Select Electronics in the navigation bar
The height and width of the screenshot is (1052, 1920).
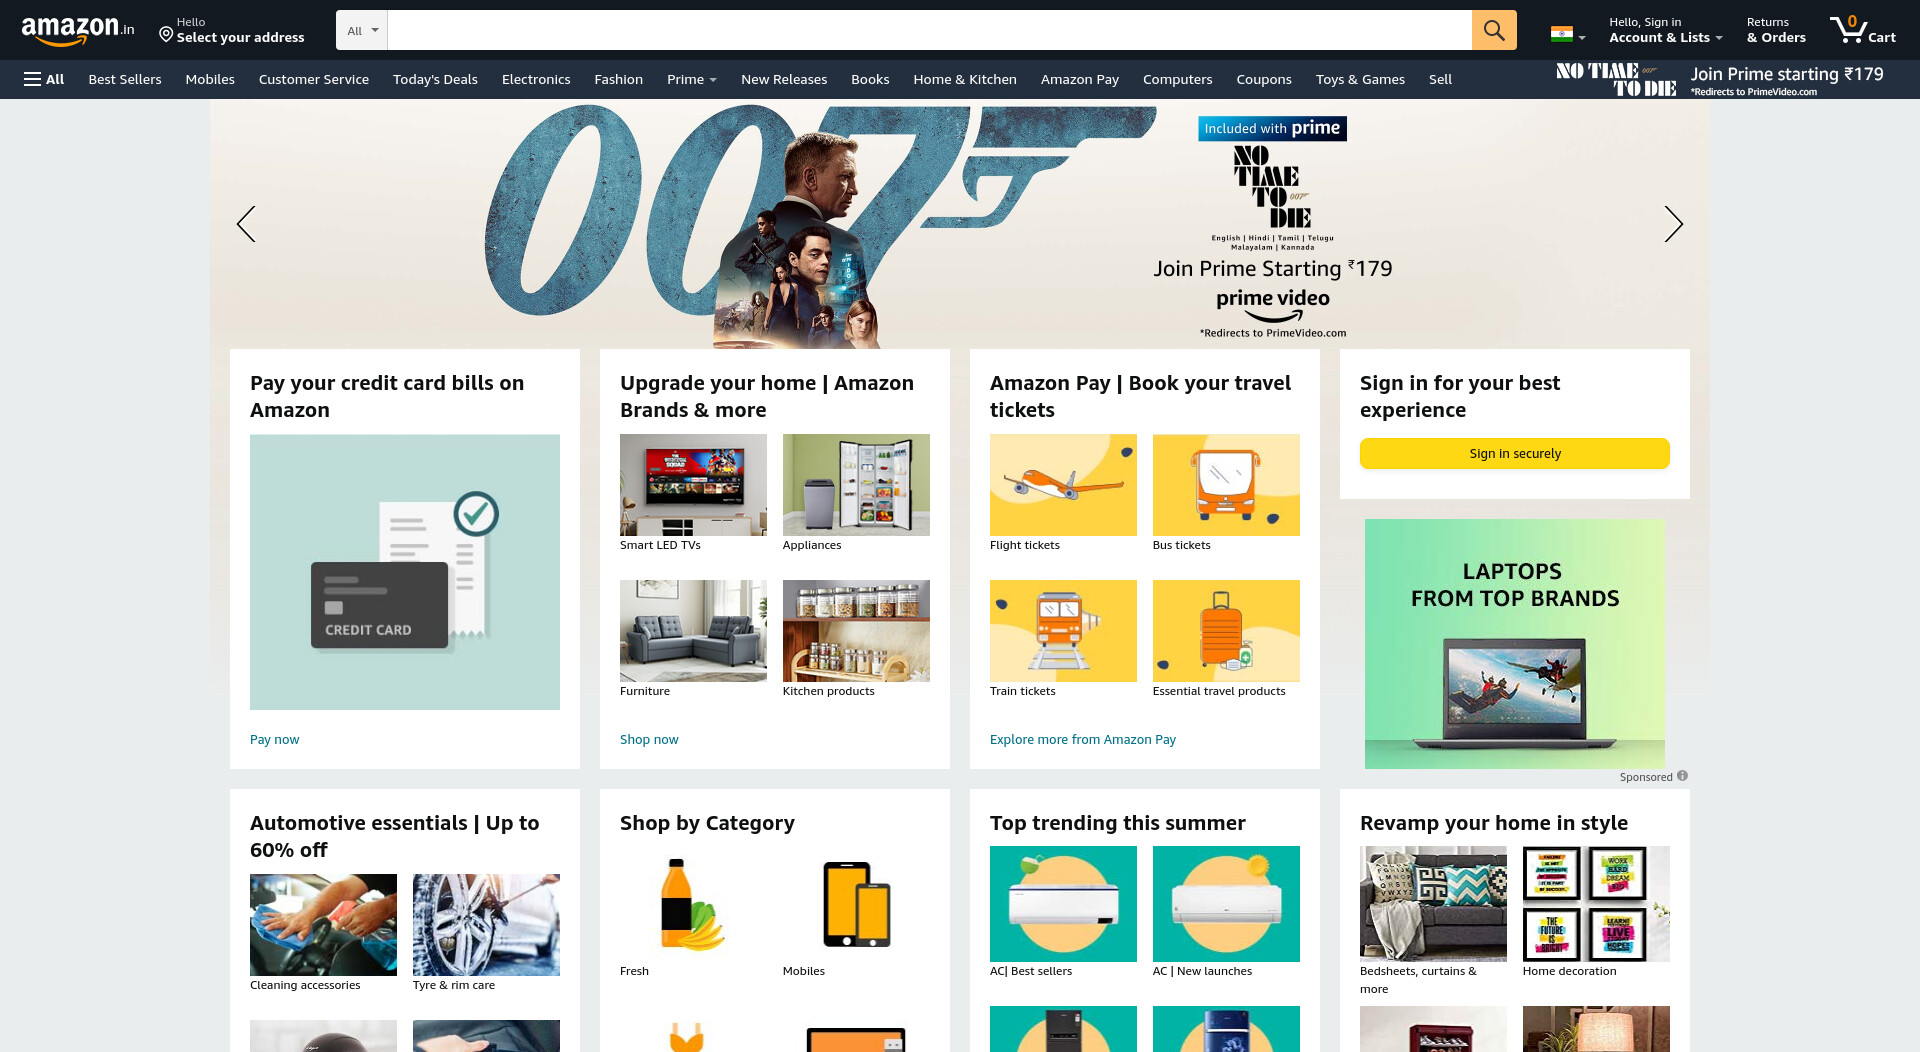tap(536, 79)
